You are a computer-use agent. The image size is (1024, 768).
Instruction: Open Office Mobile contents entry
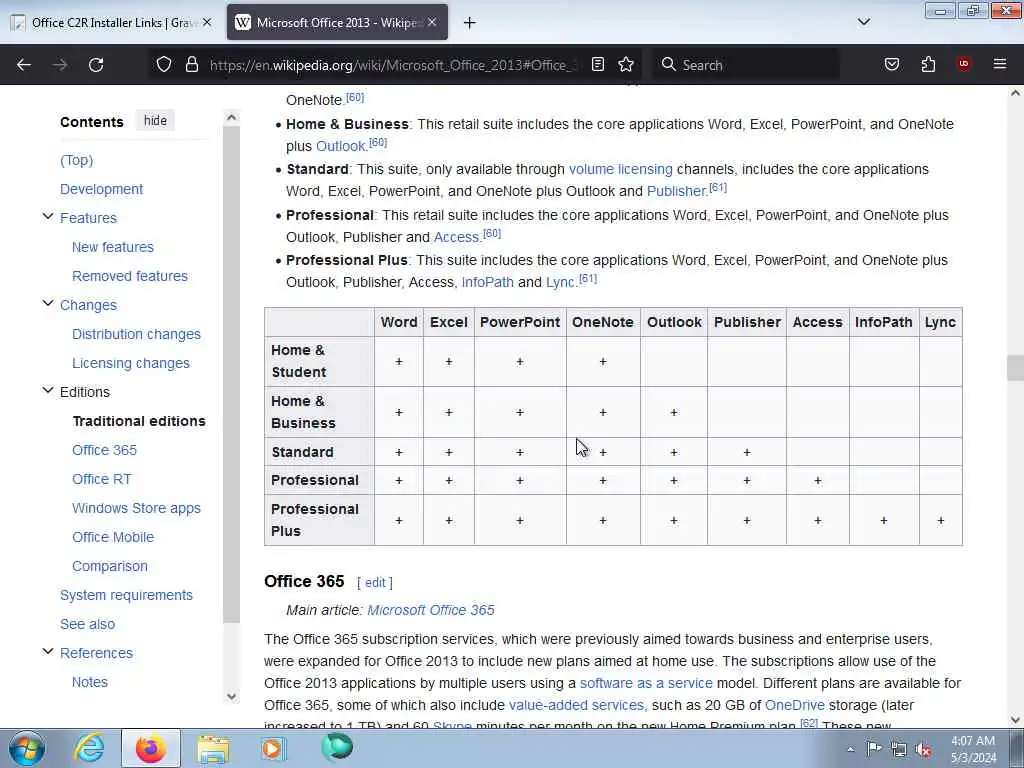coord(113,537)
